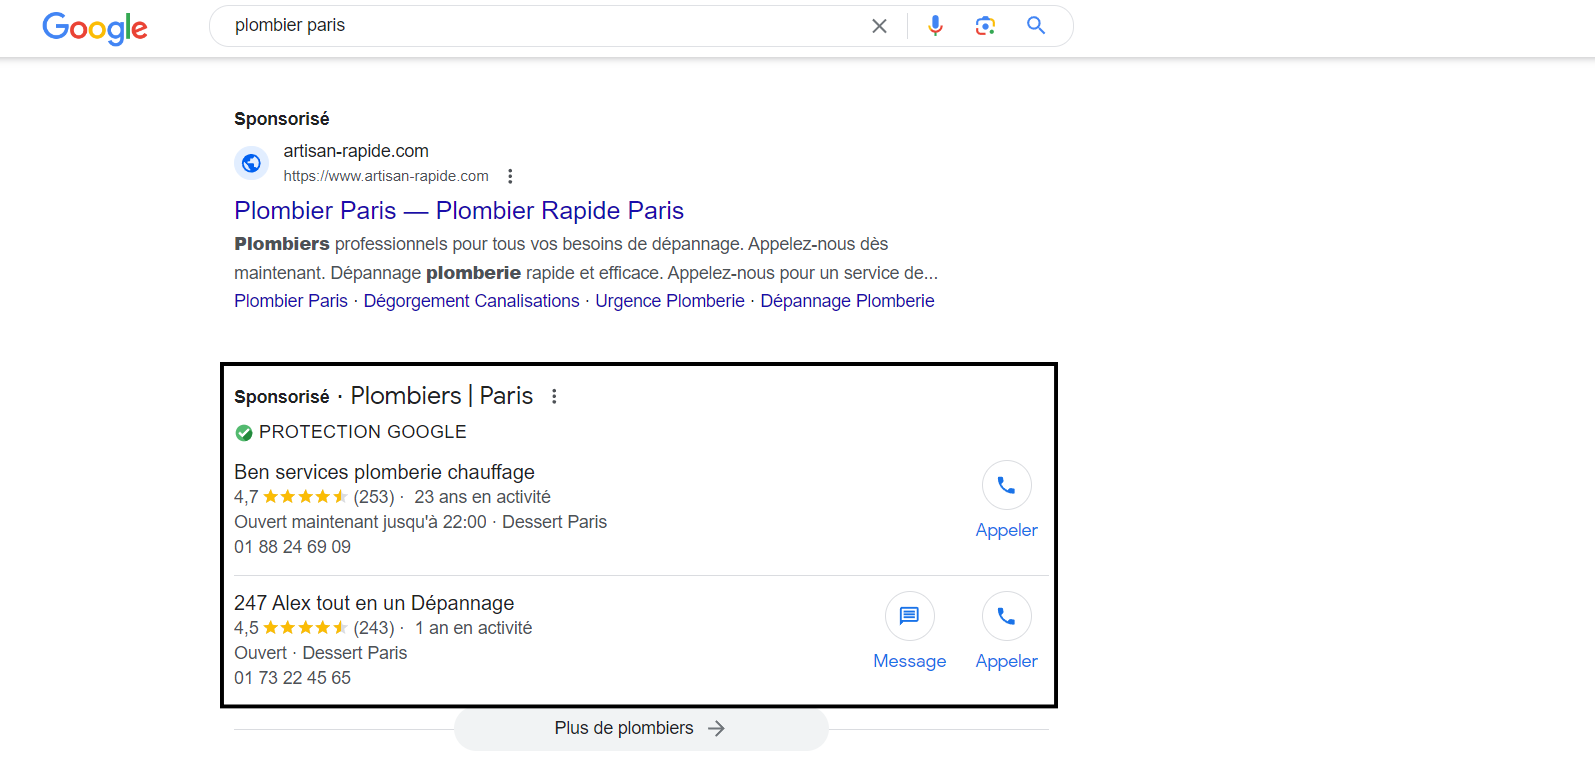Click Plus de plombiers button
This screenshot has height=763, width=1595.
click(641, 729)
